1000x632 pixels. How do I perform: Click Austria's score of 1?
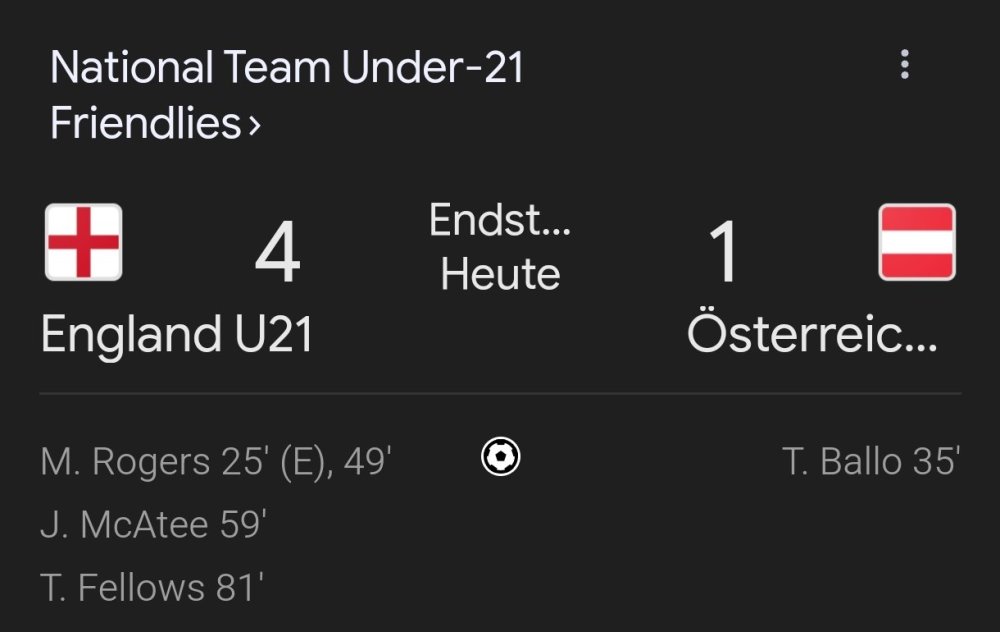723,254
